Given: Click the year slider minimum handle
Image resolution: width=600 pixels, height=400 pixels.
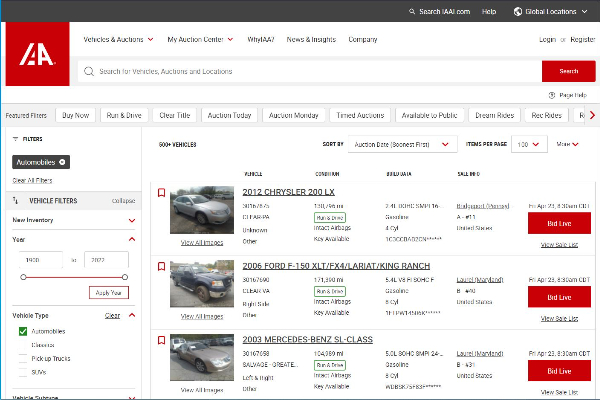Looking at the screenshot, I should click(x=23, y=277).
